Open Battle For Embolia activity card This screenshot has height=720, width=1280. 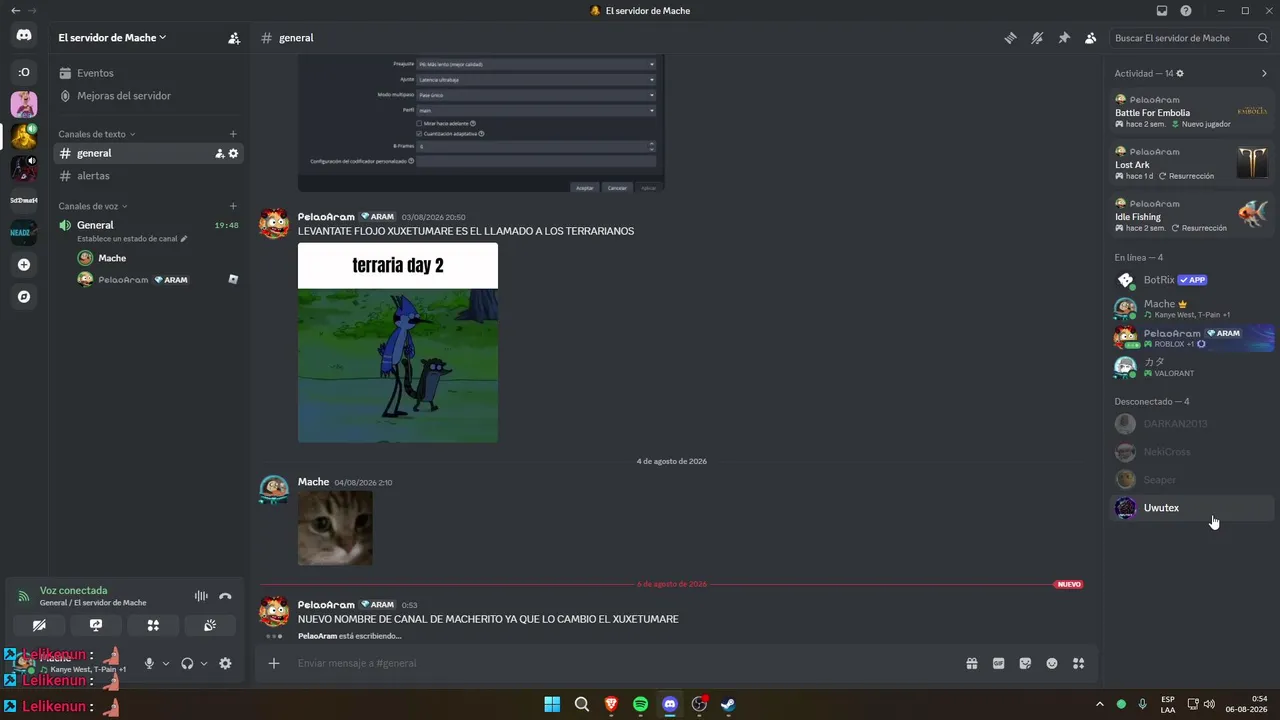[1191, 112]
